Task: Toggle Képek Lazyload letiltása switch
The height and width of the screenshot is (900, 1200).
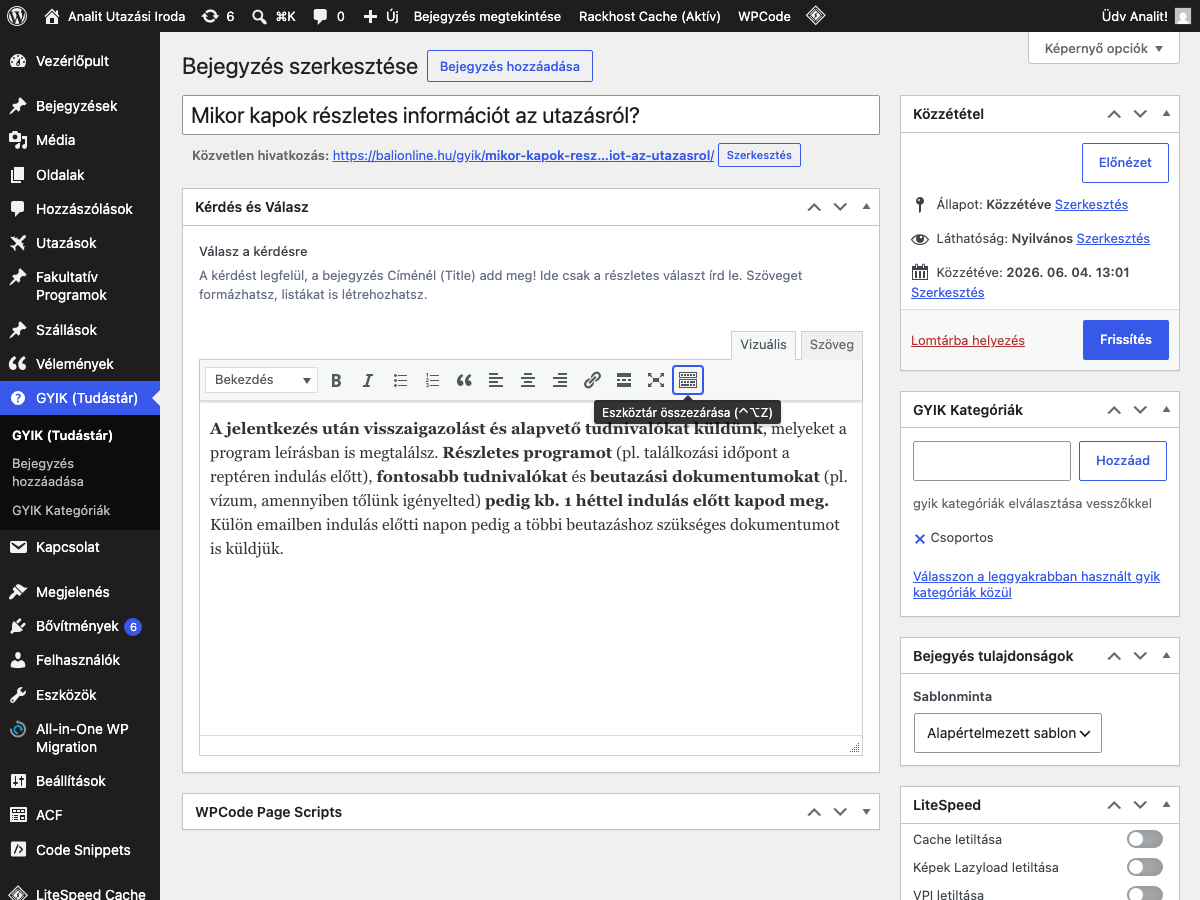Action: click(1145, 867)
